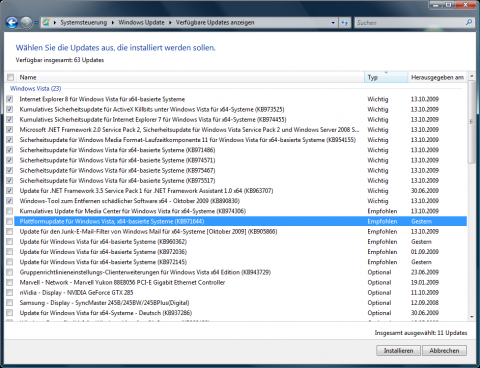Image resolution: width=480 pixels, height=368 pixels.
Task: Click the list scrollbar up arrow
Action: [472, 76]
